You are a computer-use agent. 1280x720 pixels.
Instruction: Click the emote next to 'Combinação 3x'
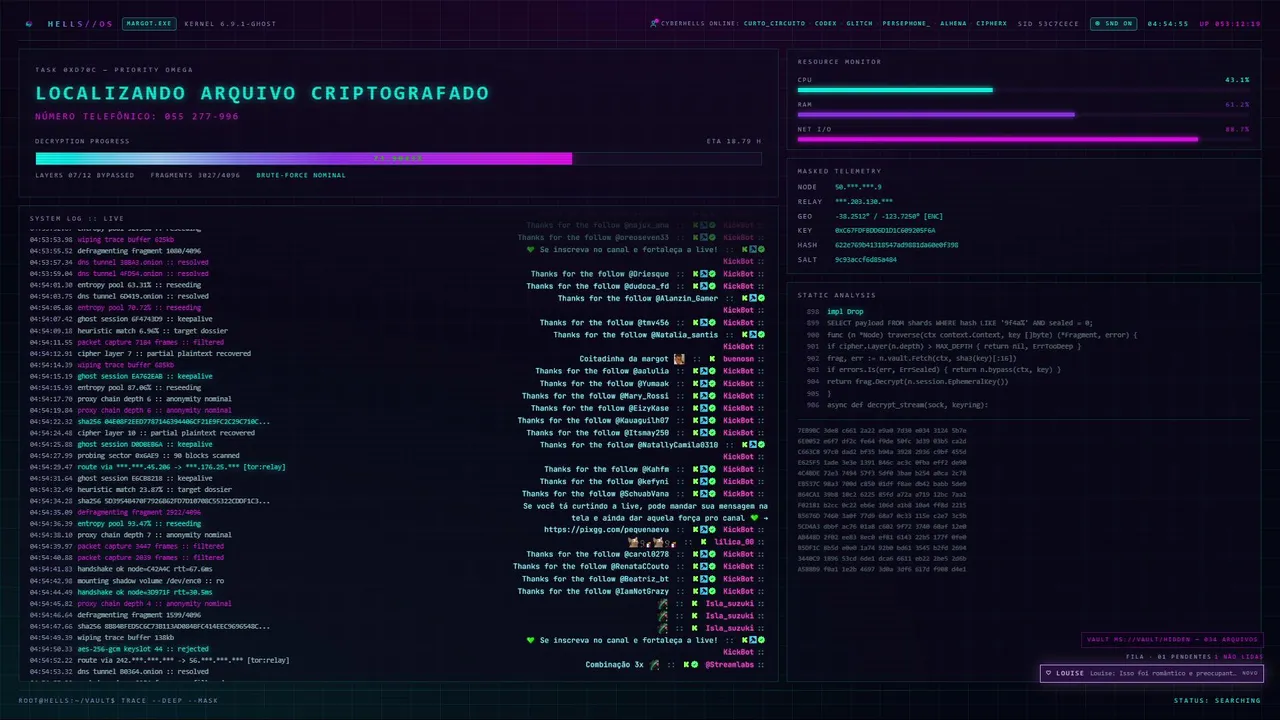pos(654,664)
